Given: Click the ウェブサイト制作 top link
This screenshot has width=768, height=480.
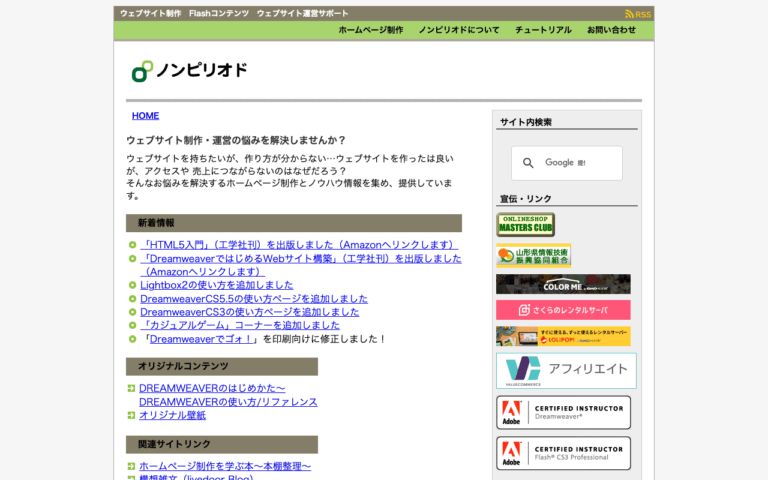Looking at the screenshot, I should point(150,14).
